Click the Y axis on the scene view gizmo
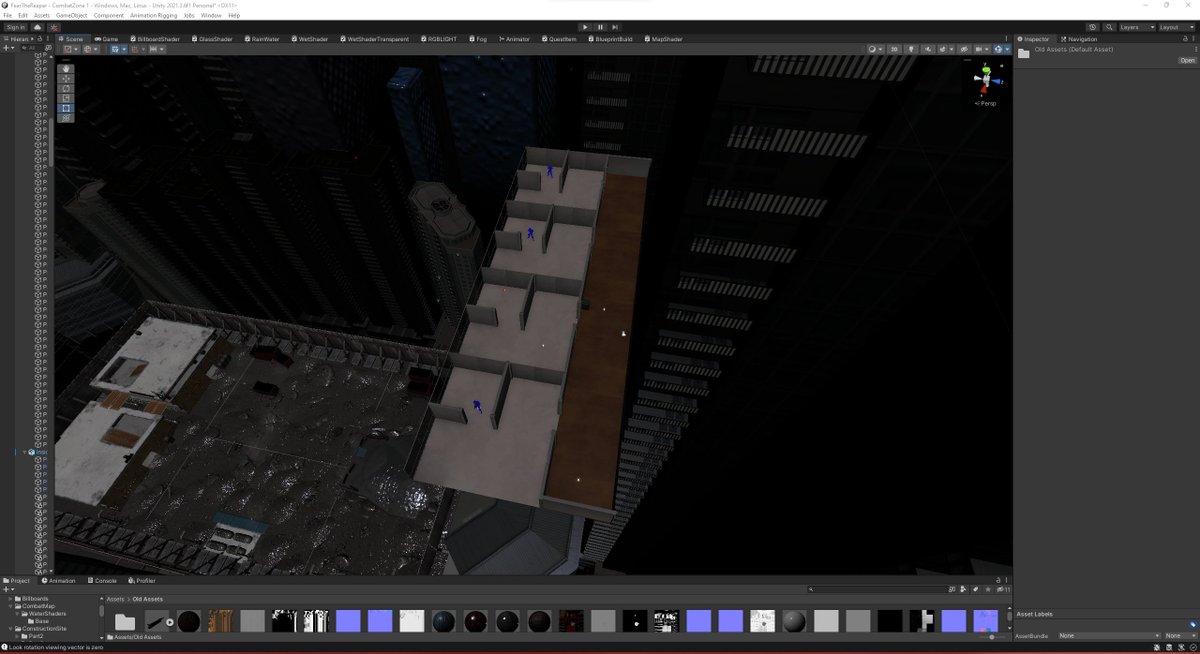This screenshot has width=1200, height=654. [986, 70]
